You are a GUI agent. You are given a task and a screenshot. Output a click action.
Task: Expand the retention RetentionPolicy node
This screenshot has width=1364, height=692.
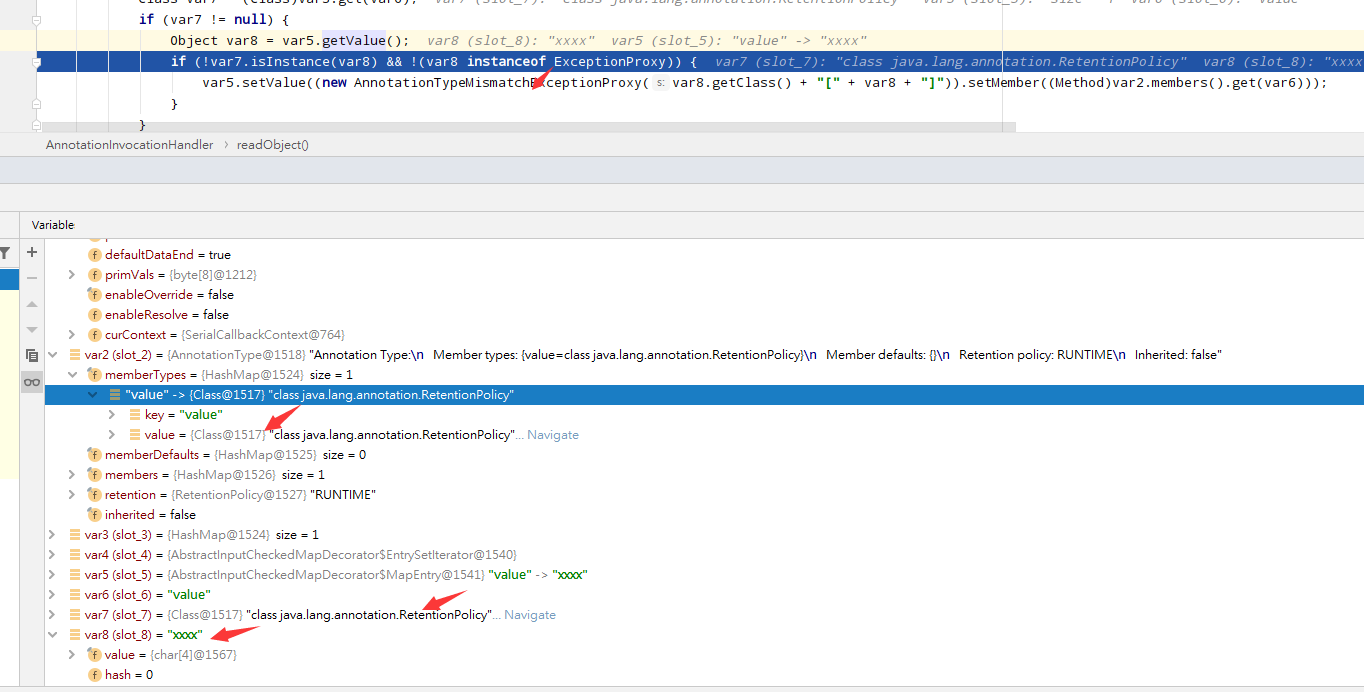point(71,495)
